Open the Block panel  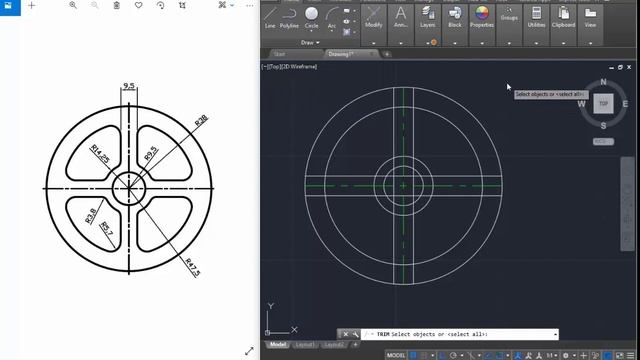click(455, 18)
